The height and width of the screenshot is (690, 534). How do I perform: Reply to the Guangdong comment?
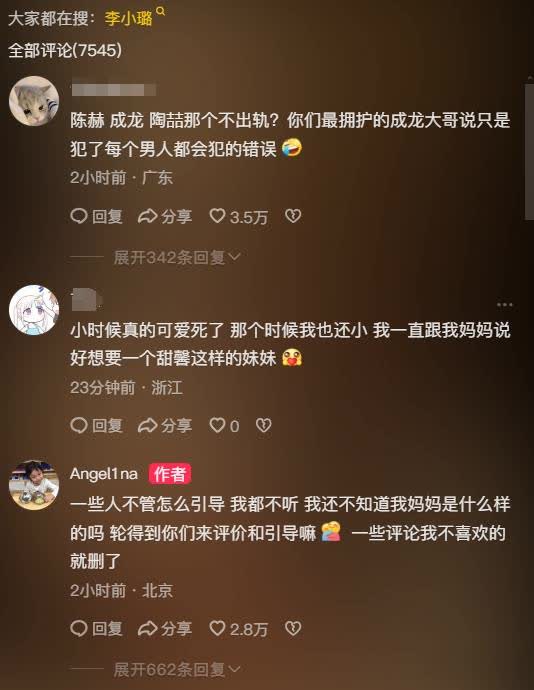point(96,217)
